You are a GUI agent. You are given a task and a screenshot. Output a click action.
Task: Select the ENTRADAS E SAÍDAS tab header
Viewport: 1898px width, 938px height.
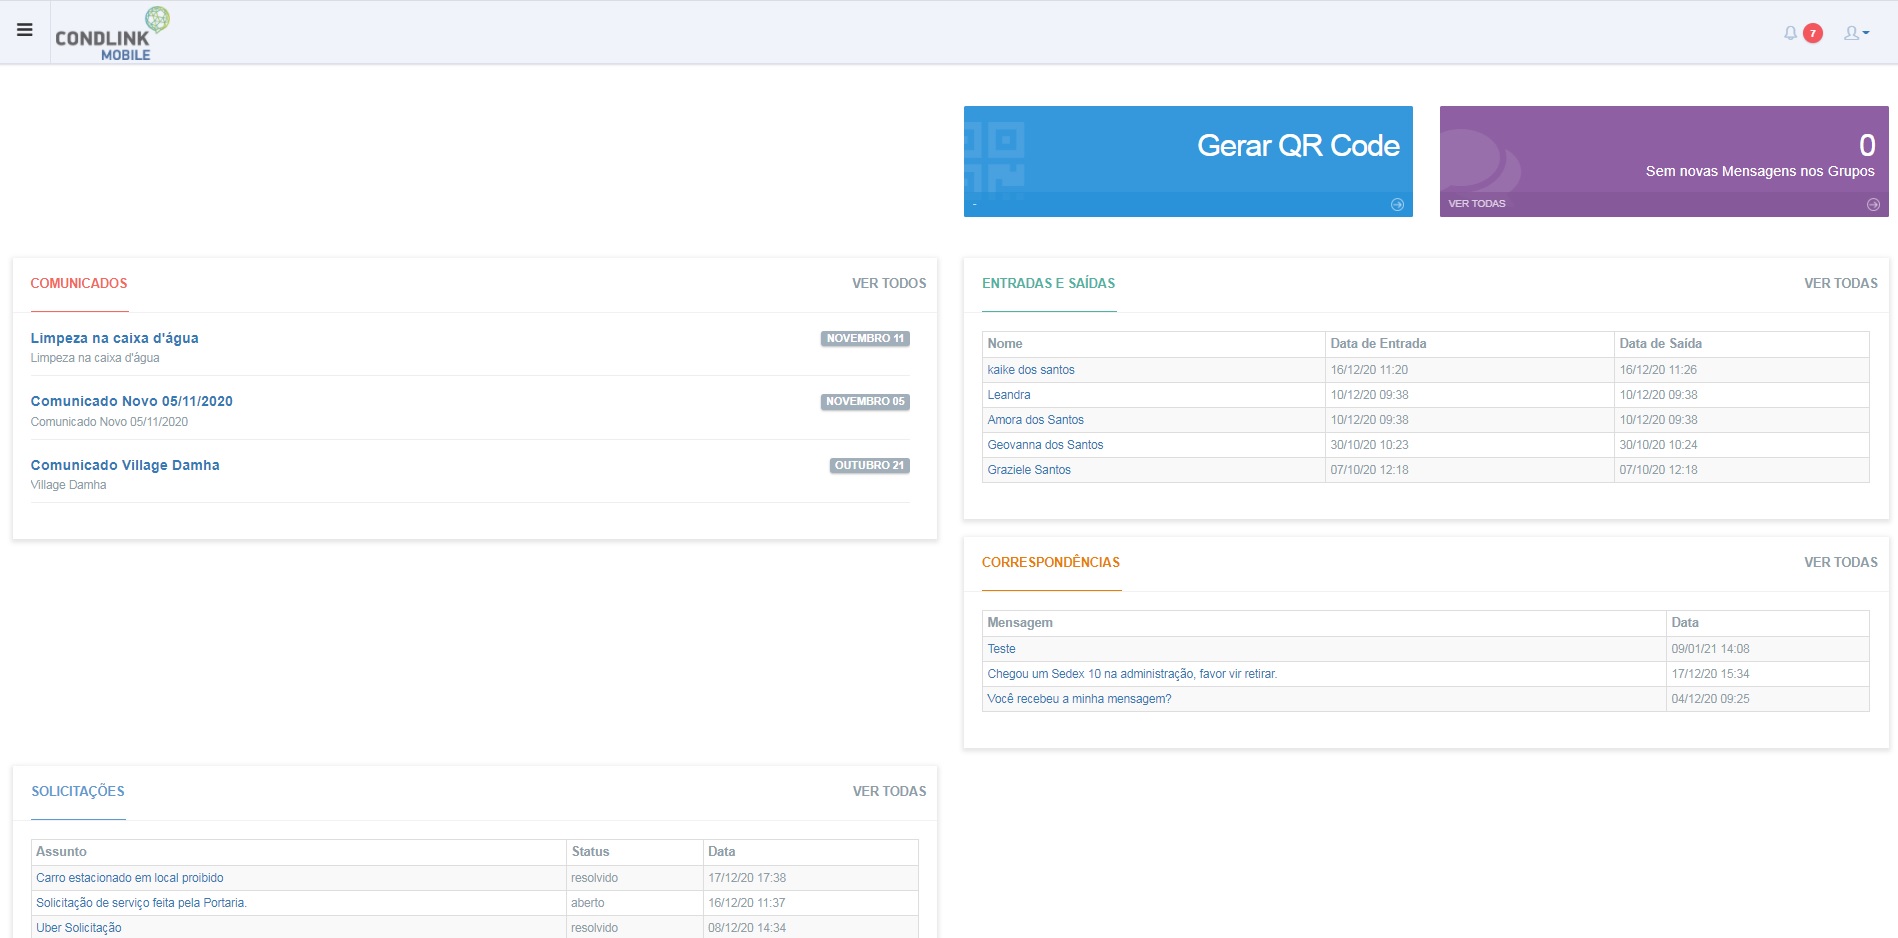[1048, 284]
